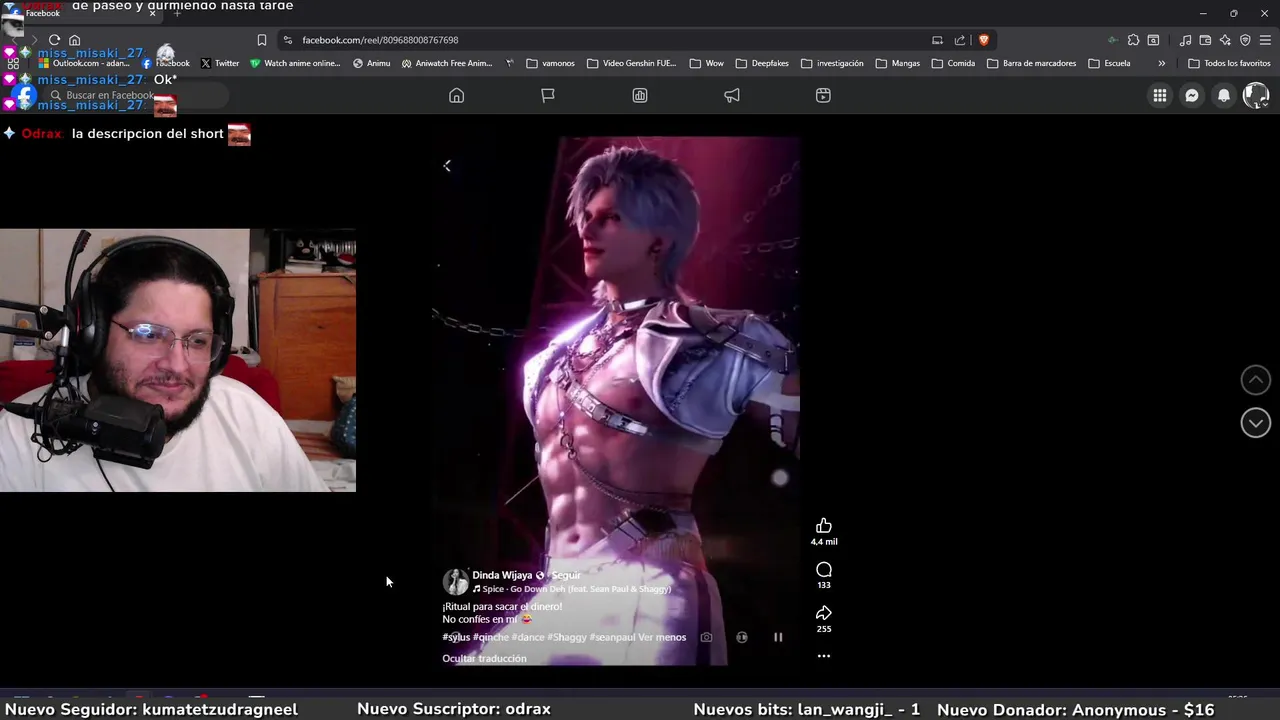Image resolution: width=1280 pixels, height=720 pixels.
Task: Open a new browser tab
Action: click(x=177, y=13)
